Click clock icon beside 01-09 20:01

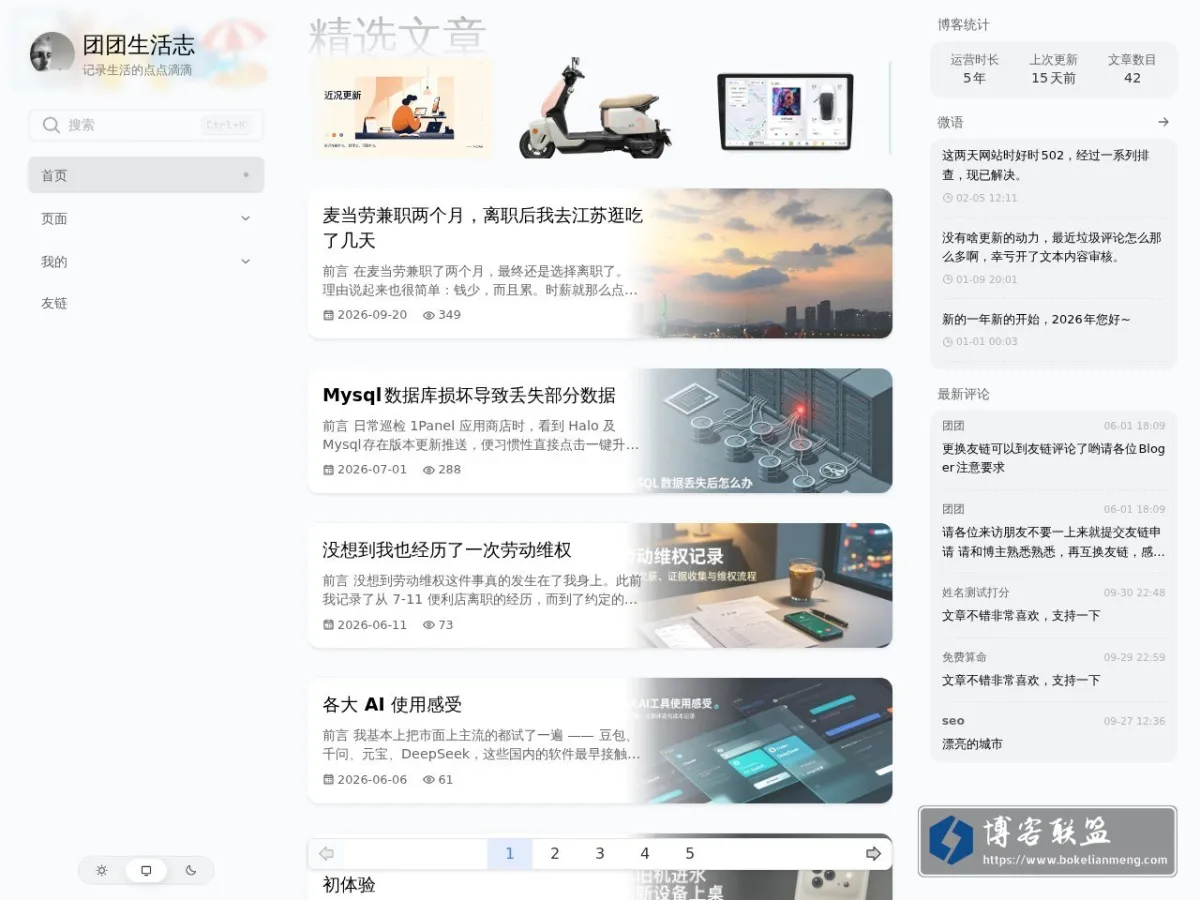(947, 280)
